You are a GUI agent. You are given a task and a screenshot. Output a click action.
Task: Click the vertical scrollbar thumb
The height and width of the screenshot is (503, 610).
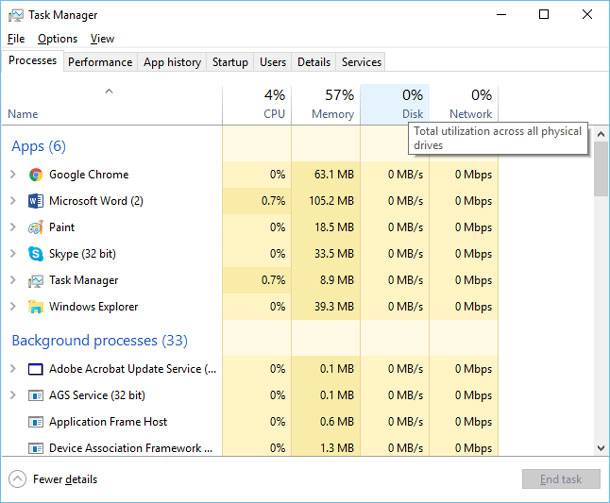[601, 169]
